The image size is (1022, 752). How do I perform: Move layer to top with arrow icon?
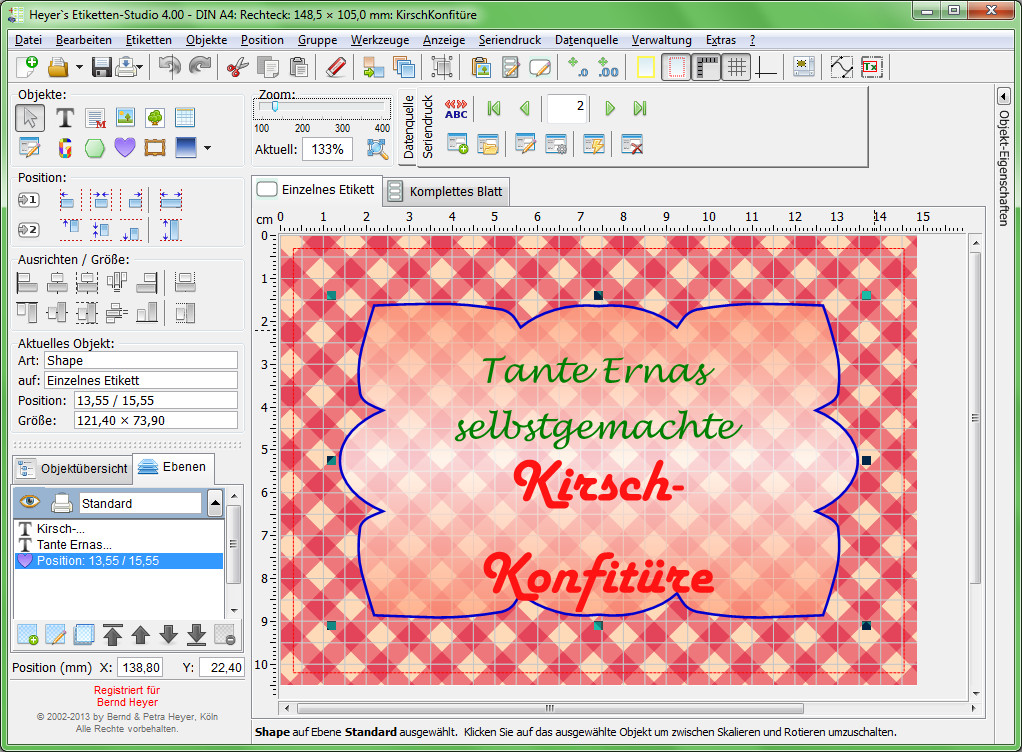pos(113,634)
